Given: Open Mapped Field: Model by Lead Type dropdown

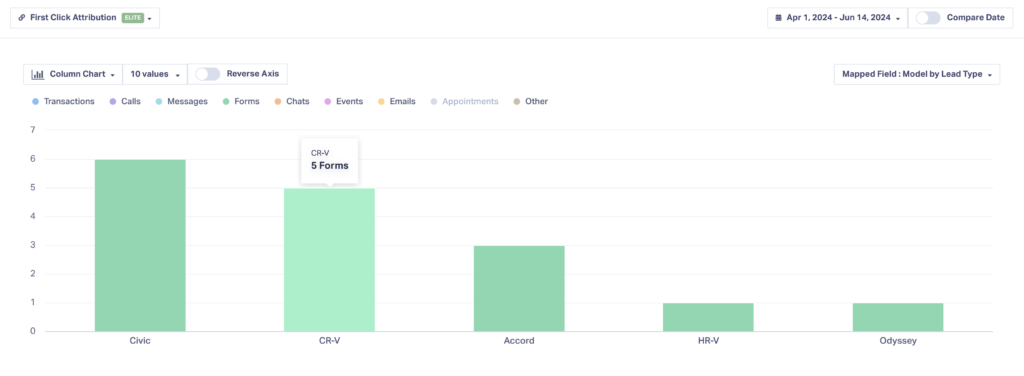Looking at the screenshot, I should (917, 74).
